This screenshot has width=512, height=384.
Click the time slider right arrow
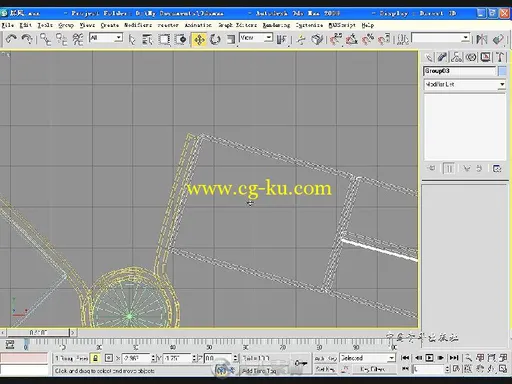pyautogui.click(x=73, y=332)
